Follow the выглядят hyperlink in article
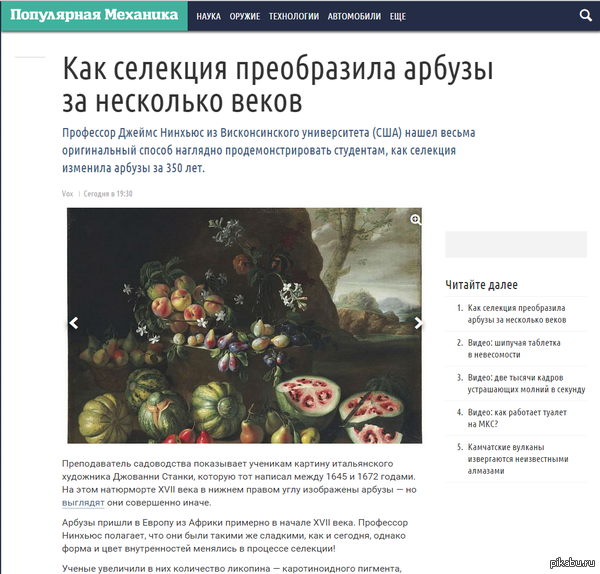 (x=83, y=503)
